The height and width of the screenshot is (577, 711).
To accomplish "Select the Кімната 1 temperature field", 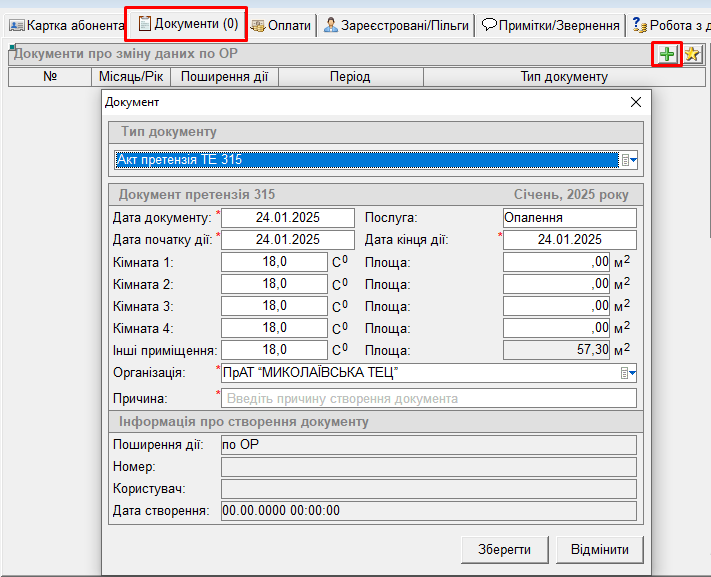I will click(x=274, y=262).
